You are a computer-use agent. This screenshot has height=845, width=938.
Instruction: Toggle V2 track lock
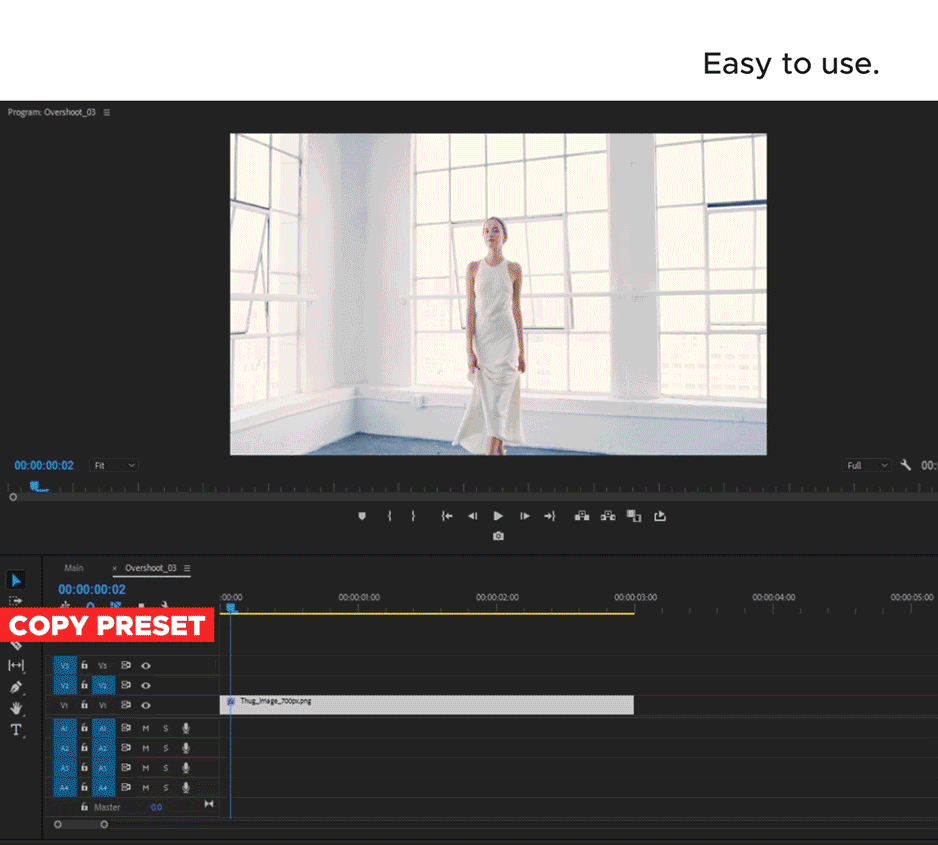[x=84, y=685]
